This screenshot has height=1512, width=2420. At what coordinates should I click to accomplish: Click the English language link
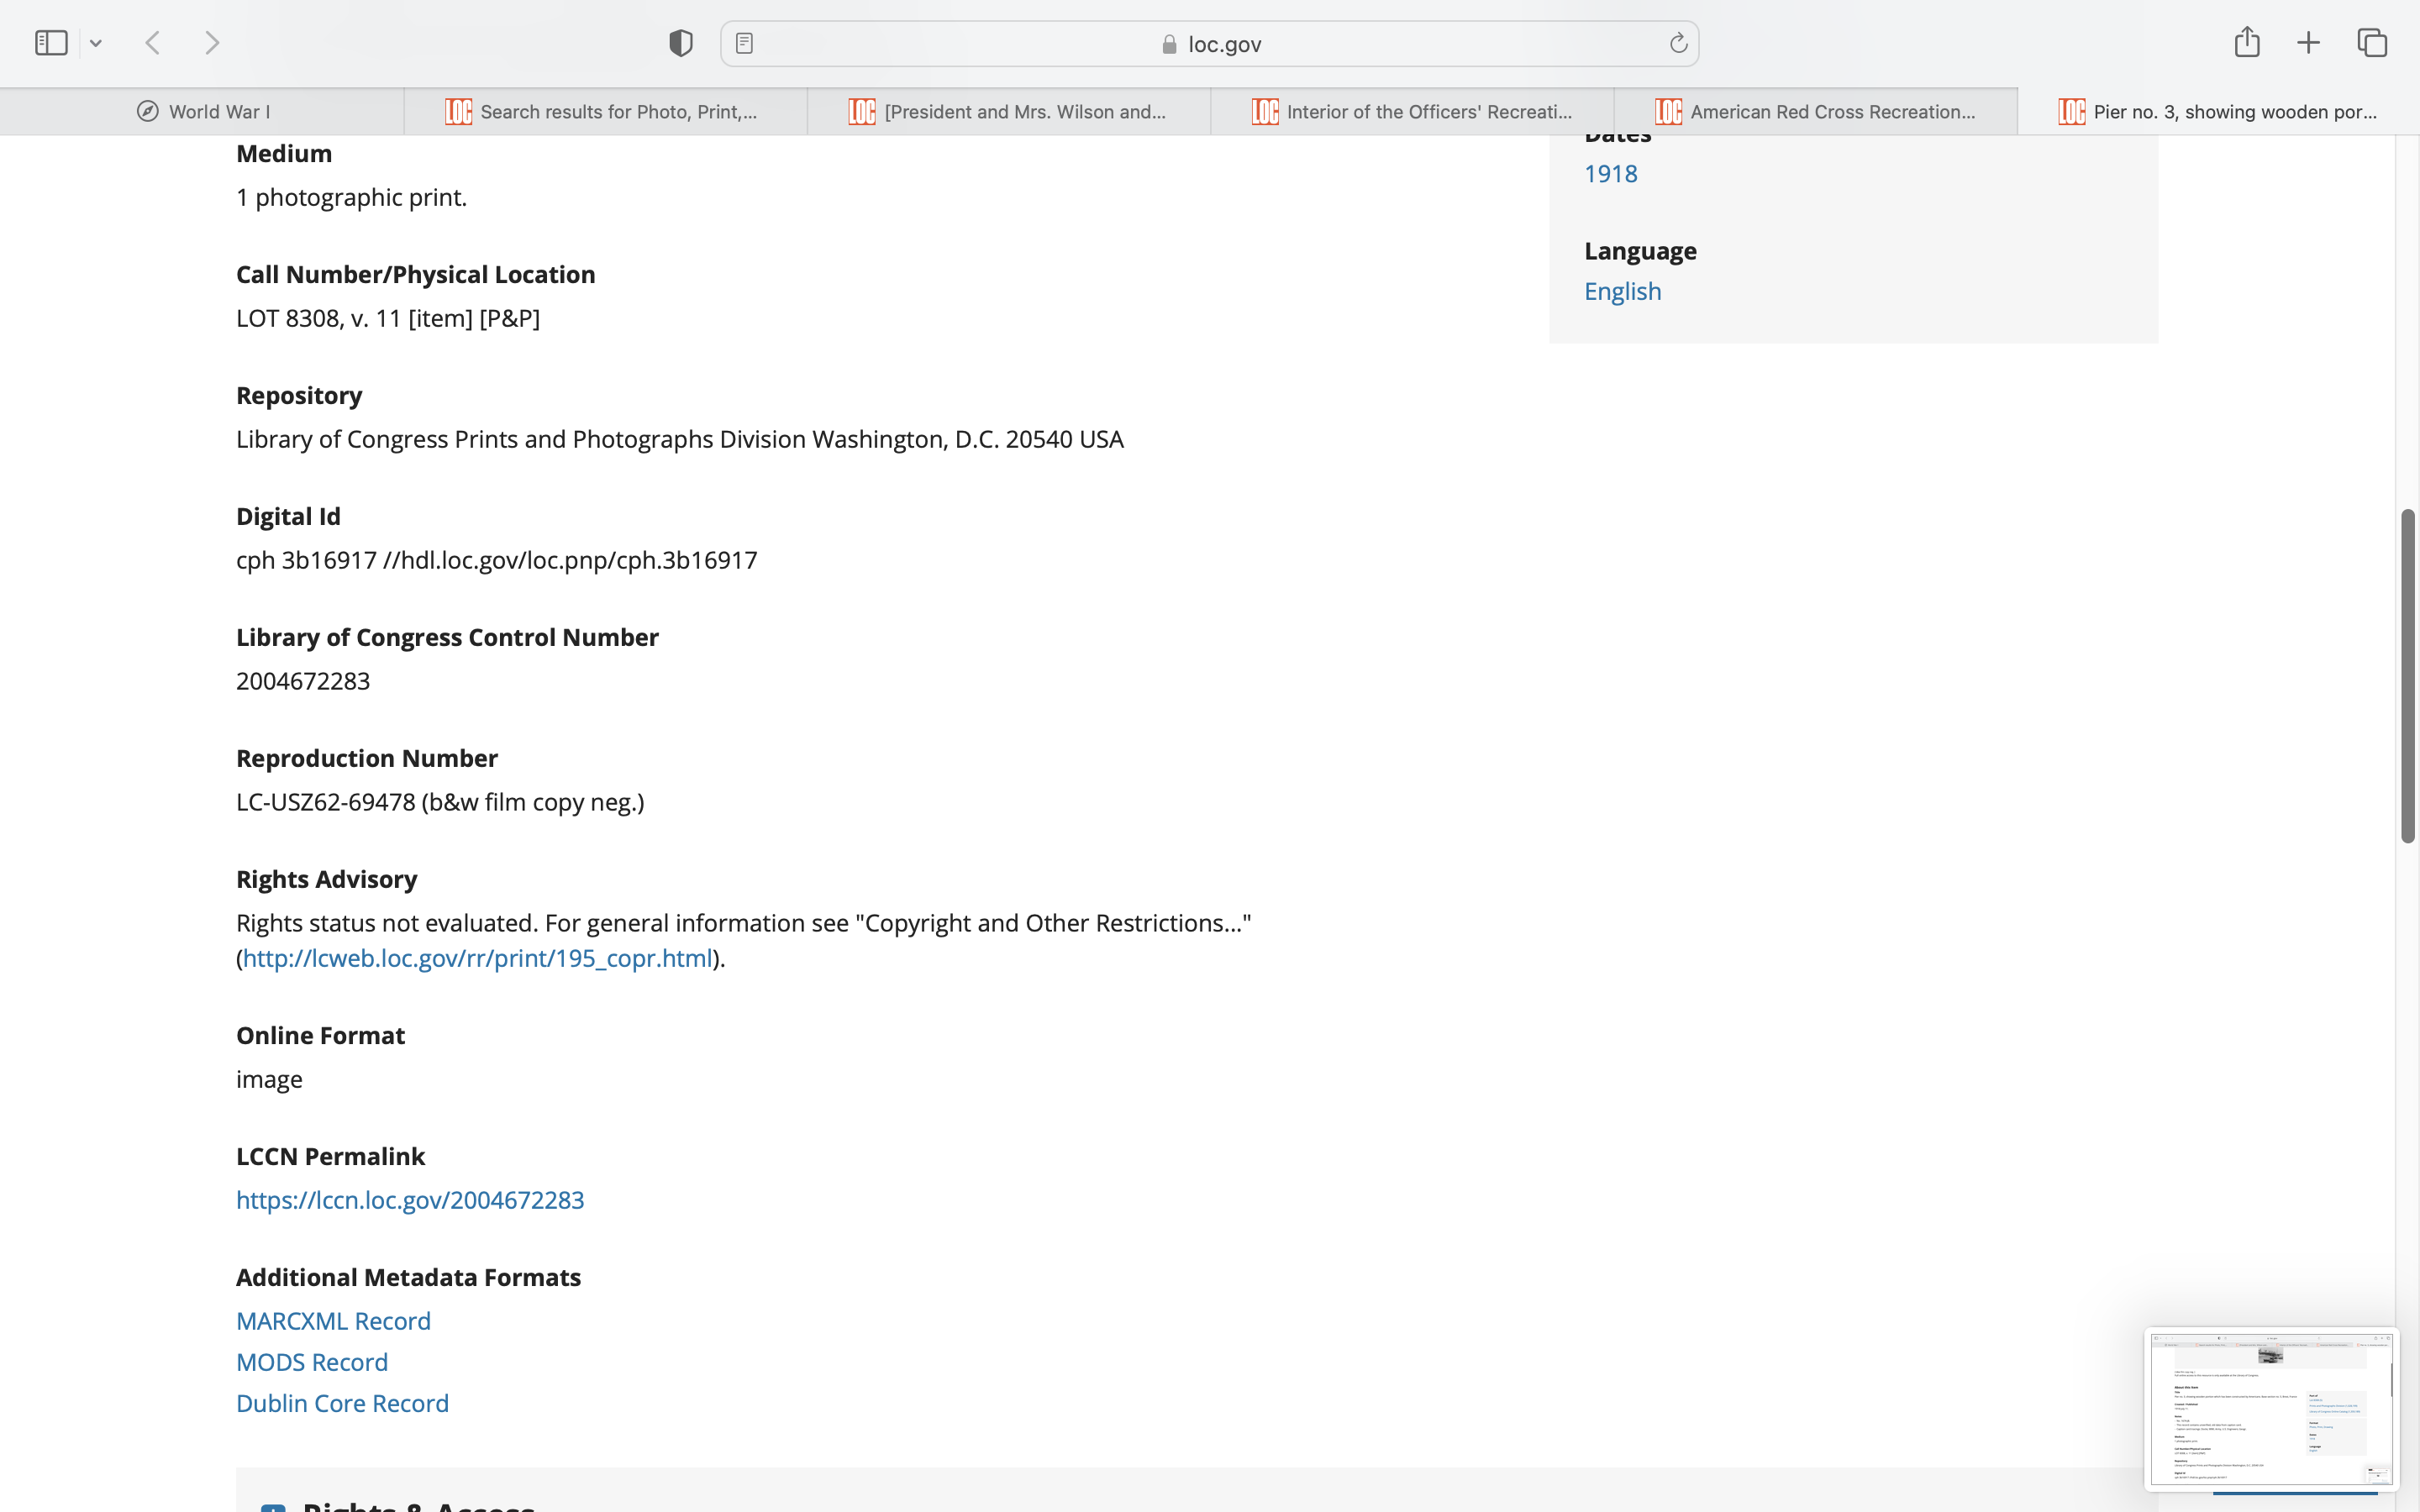point(1622,291)
